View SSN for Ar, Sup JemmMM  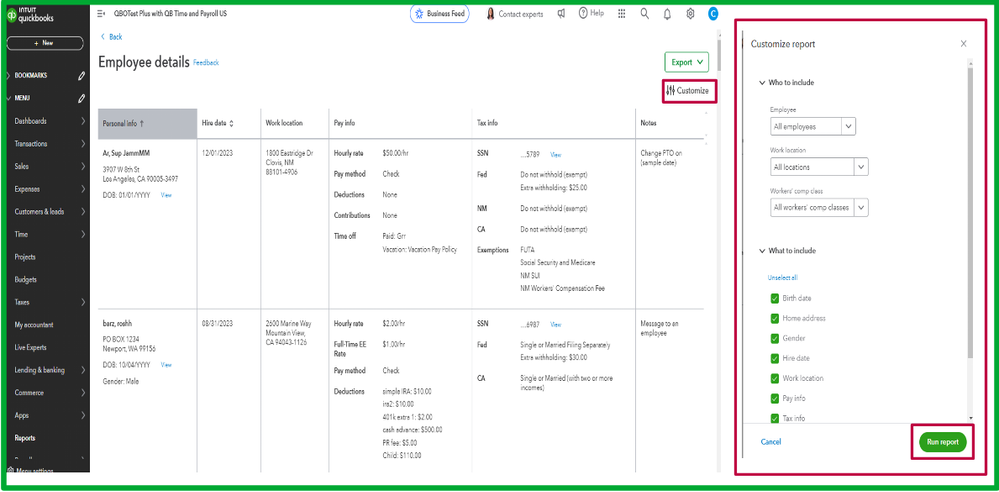556,155
